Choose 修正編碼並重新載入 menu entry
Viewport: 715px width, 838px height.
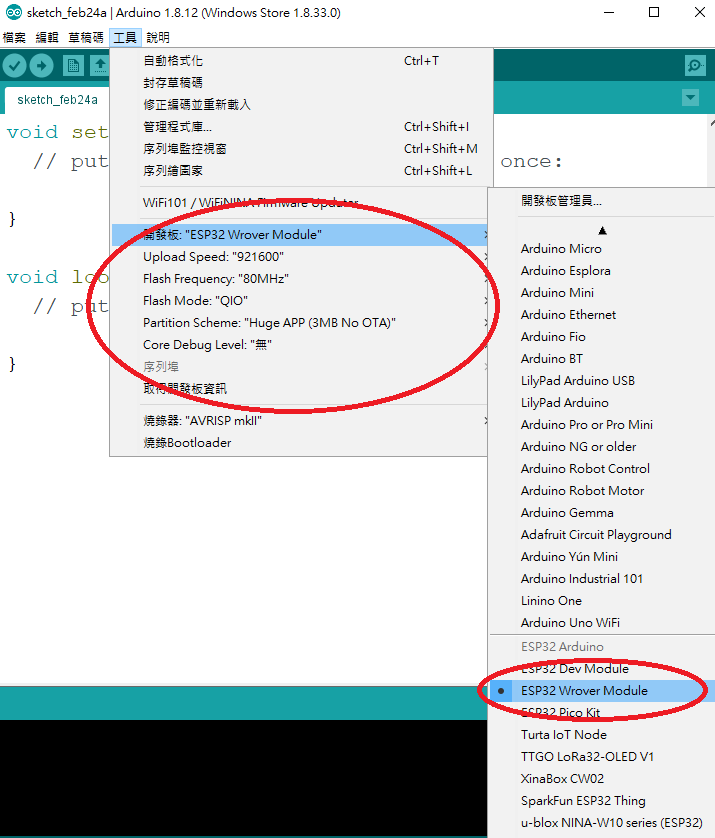click(299, 105)
